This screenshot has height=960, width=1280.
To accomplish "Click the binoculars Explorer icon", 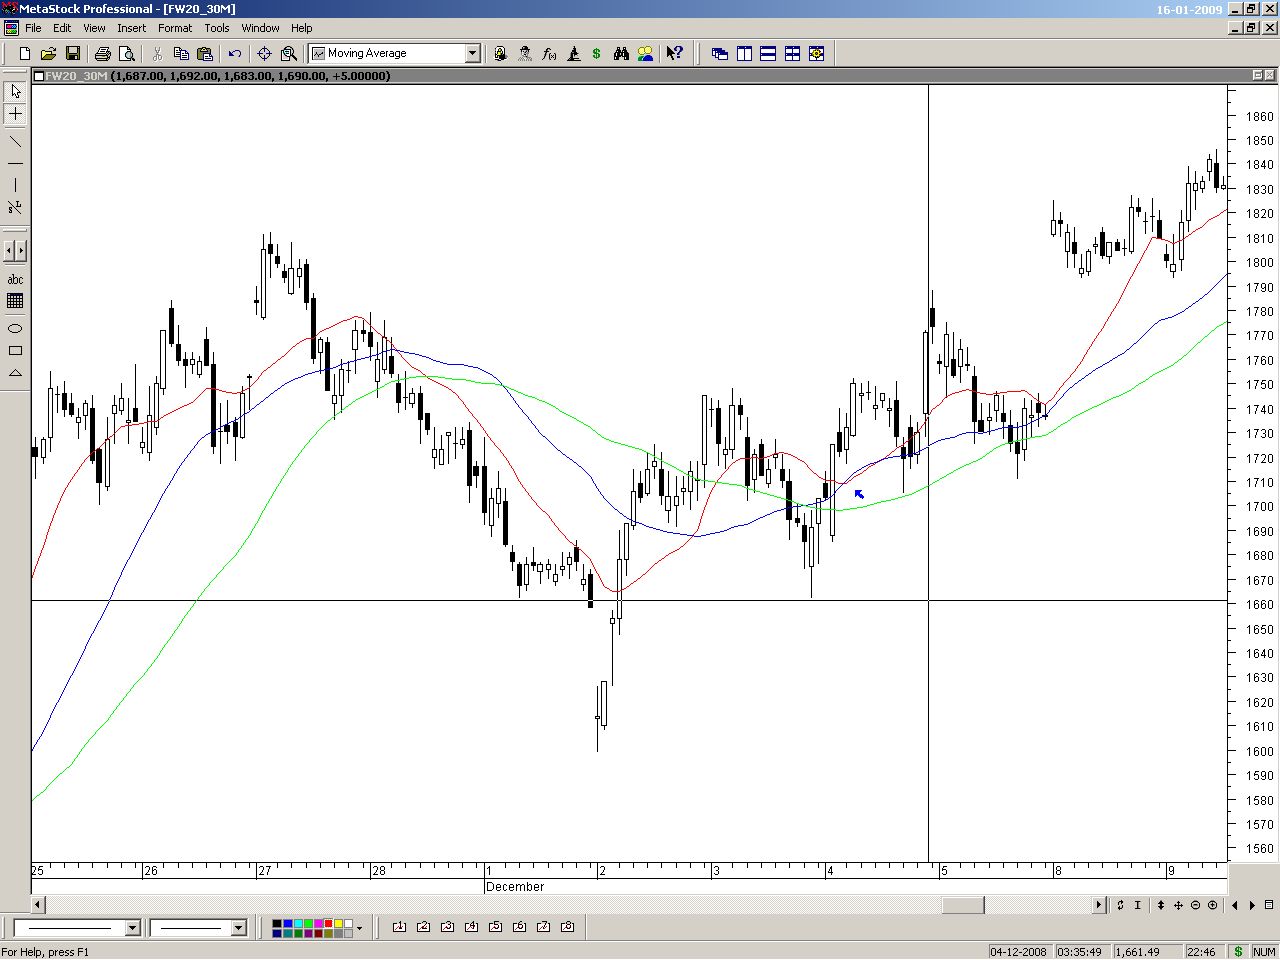I will click(x=621, y=54).
